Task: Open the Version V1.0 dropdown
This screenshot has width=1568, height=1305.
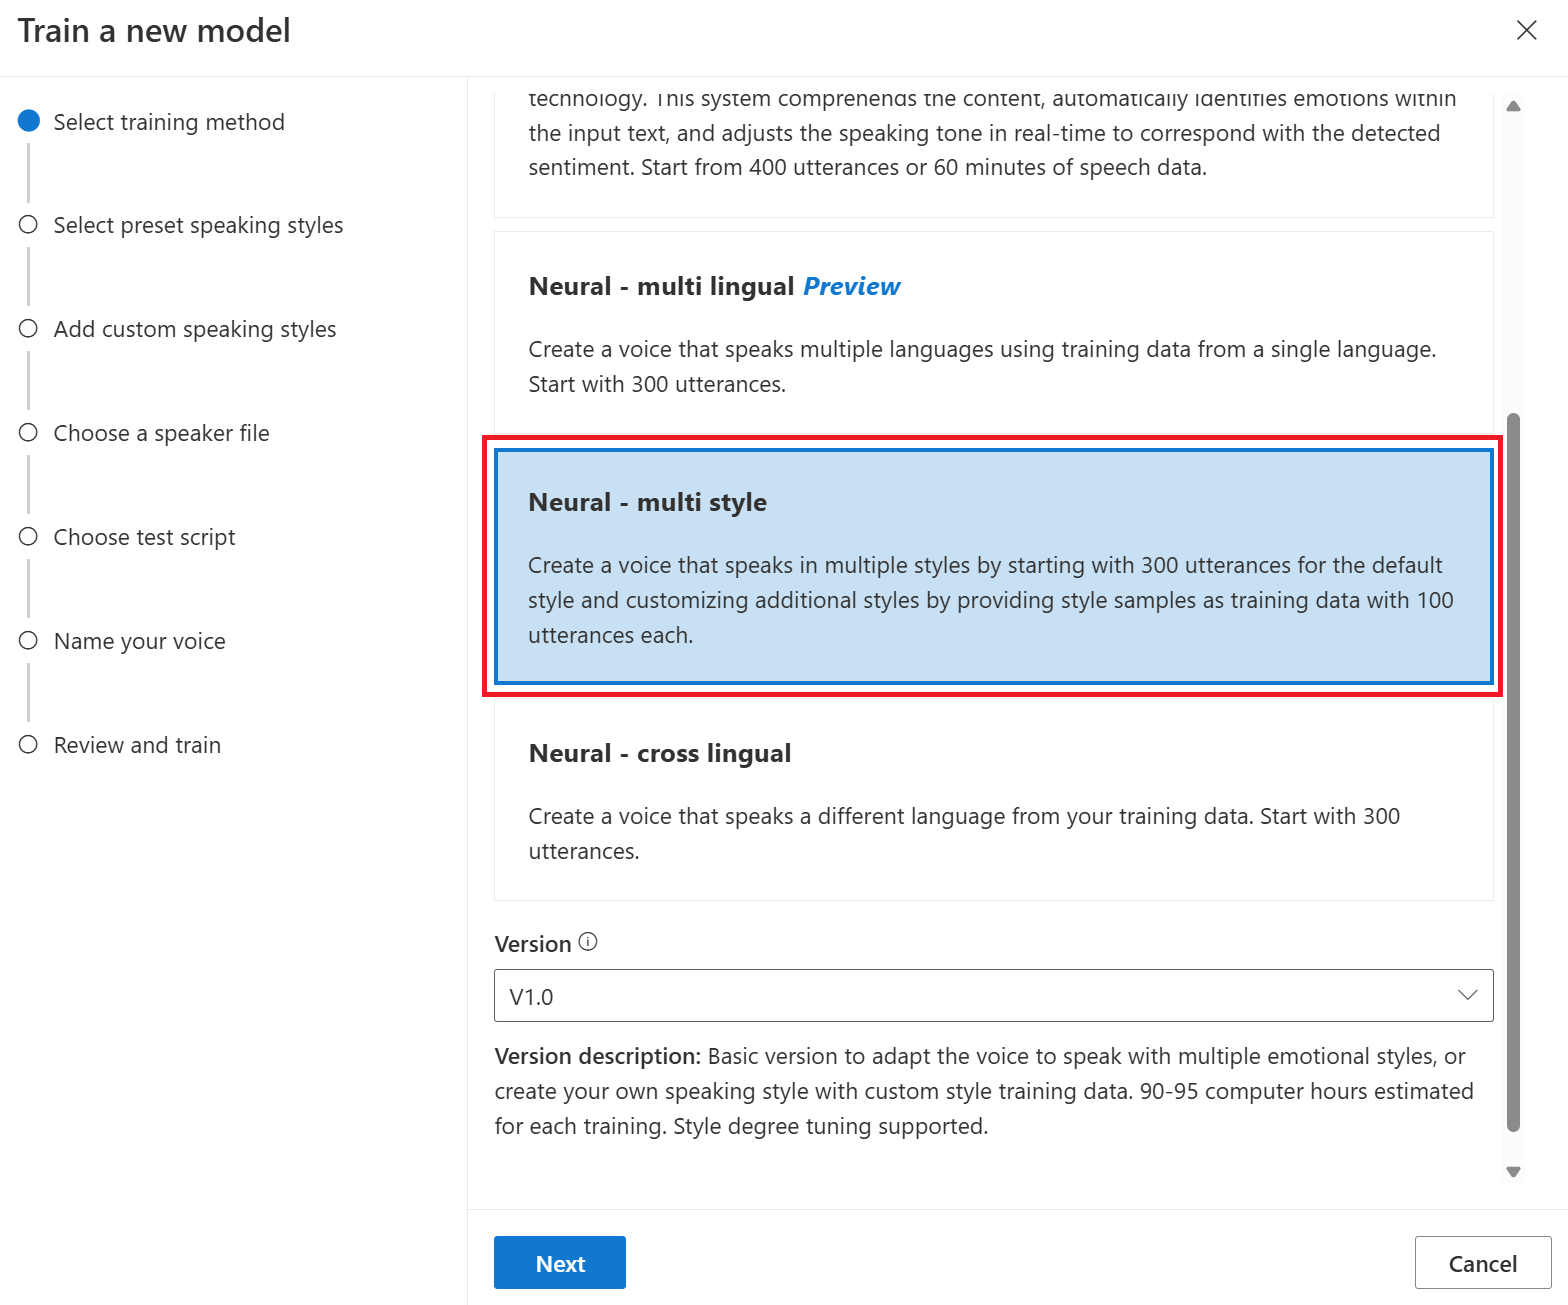Action: click(x=980, y=996)
